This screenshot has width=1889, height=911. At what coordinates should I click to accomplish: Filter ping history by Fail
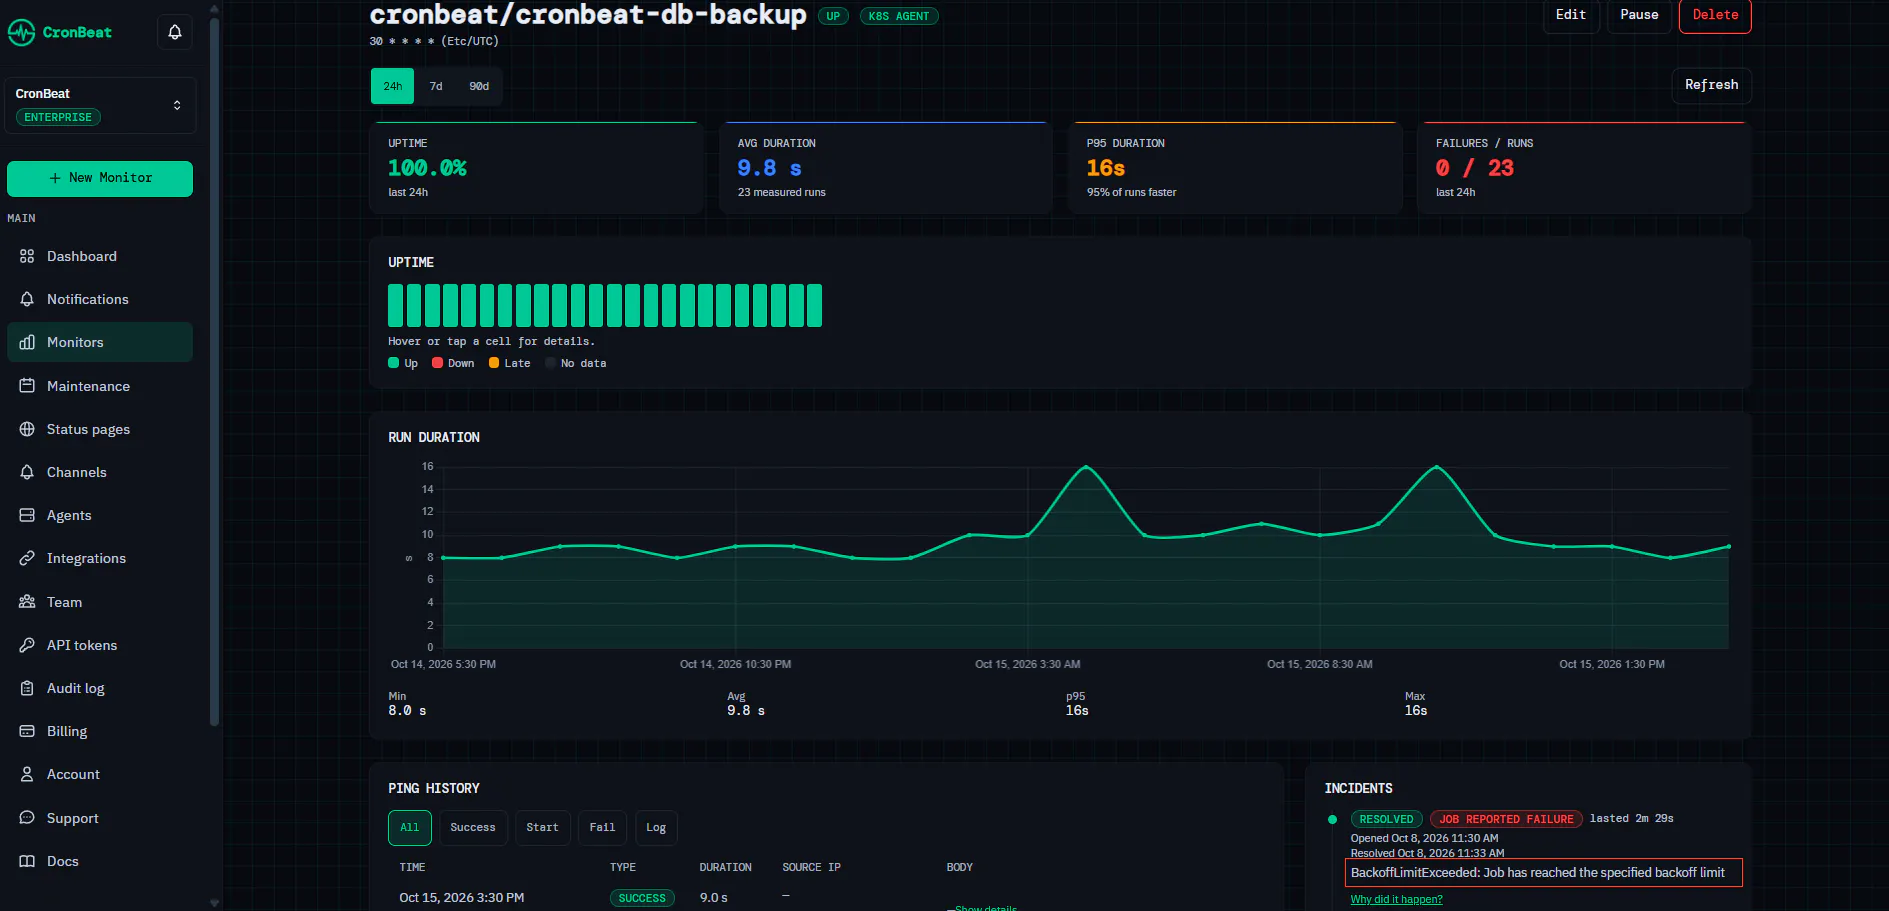602,828
